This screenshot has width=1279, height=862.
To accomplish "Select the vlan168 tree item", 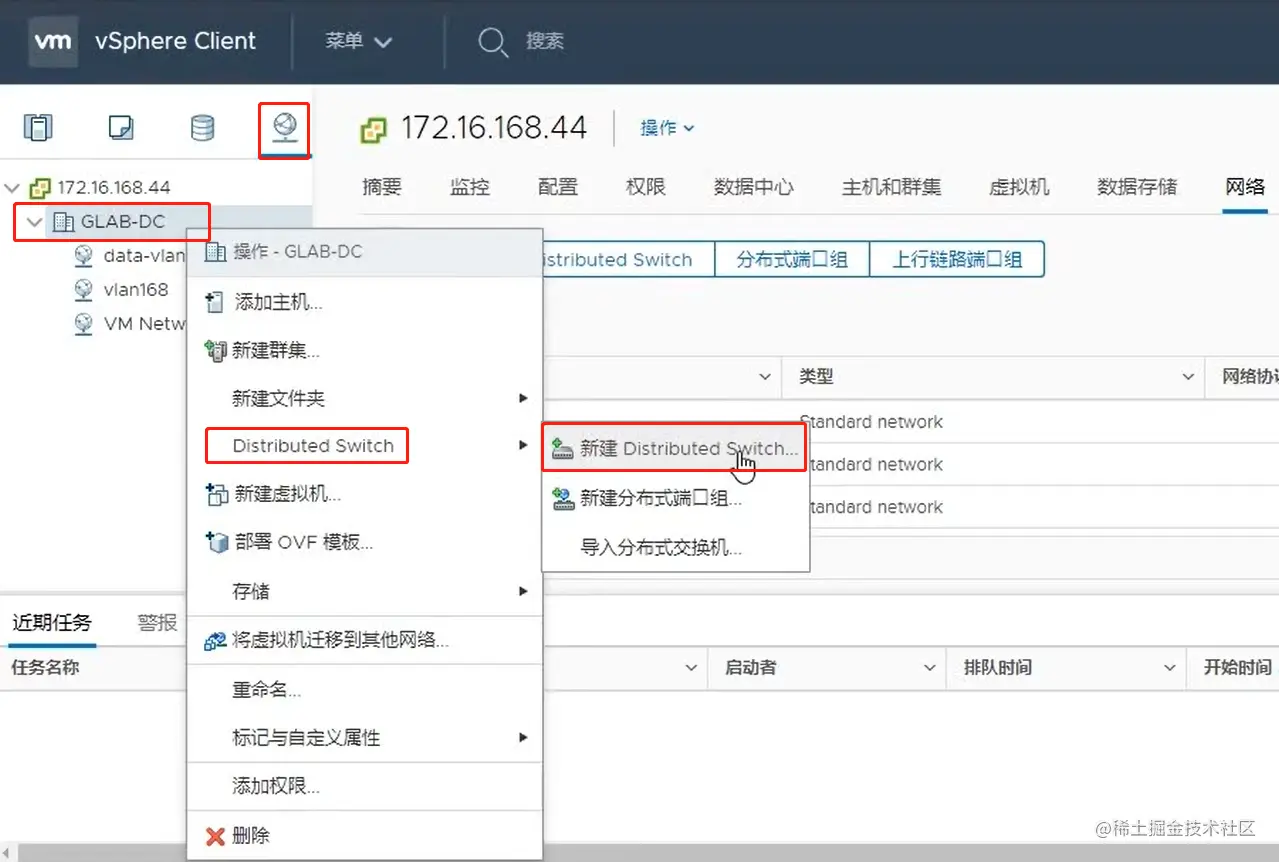I will (135, 290).
